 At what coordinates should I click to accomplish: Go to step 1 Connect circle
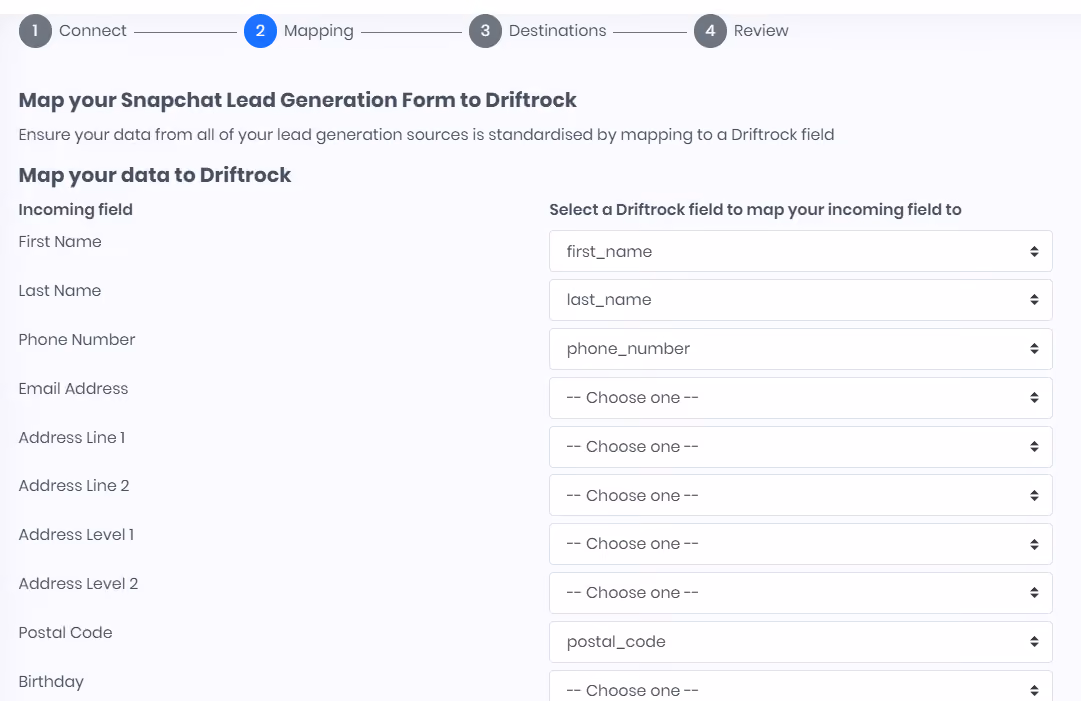(35, 31)
